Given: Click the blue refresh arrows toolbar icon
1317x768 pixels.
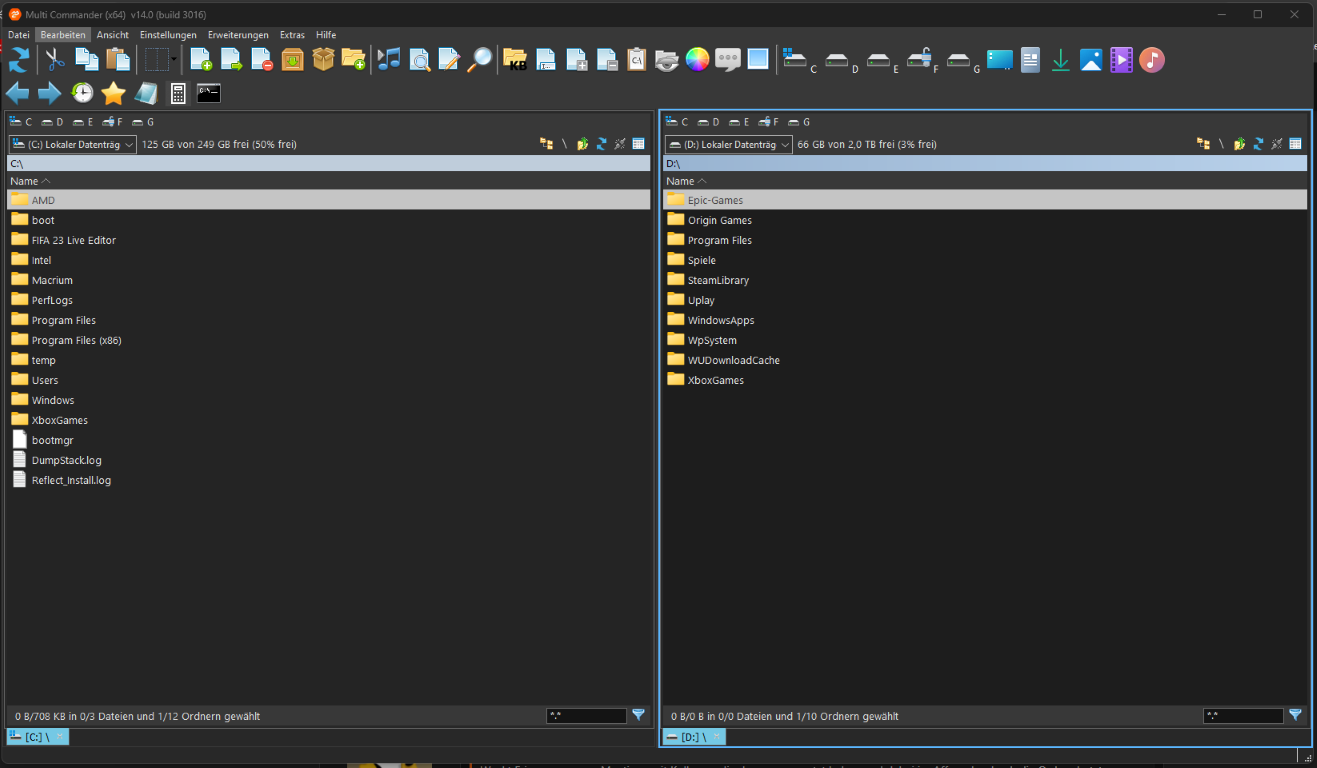Looking at the screenshot, I should (18, 60).
